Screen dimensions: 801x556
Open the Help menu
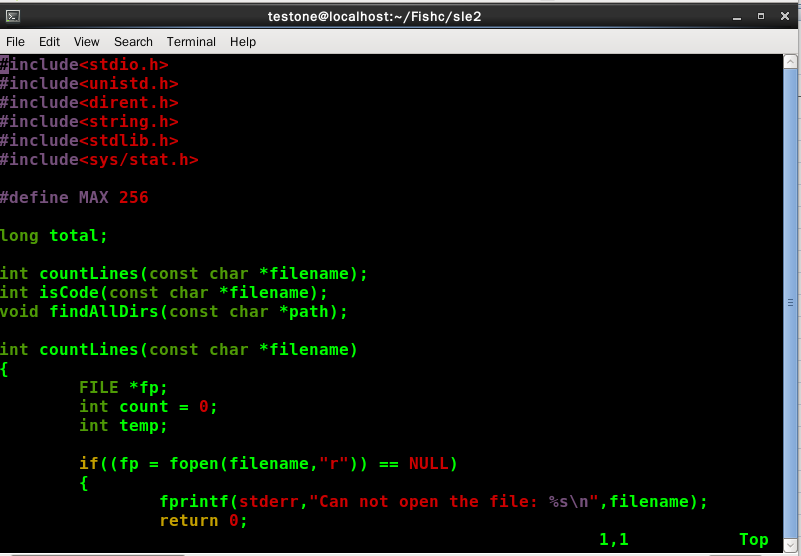243,42
